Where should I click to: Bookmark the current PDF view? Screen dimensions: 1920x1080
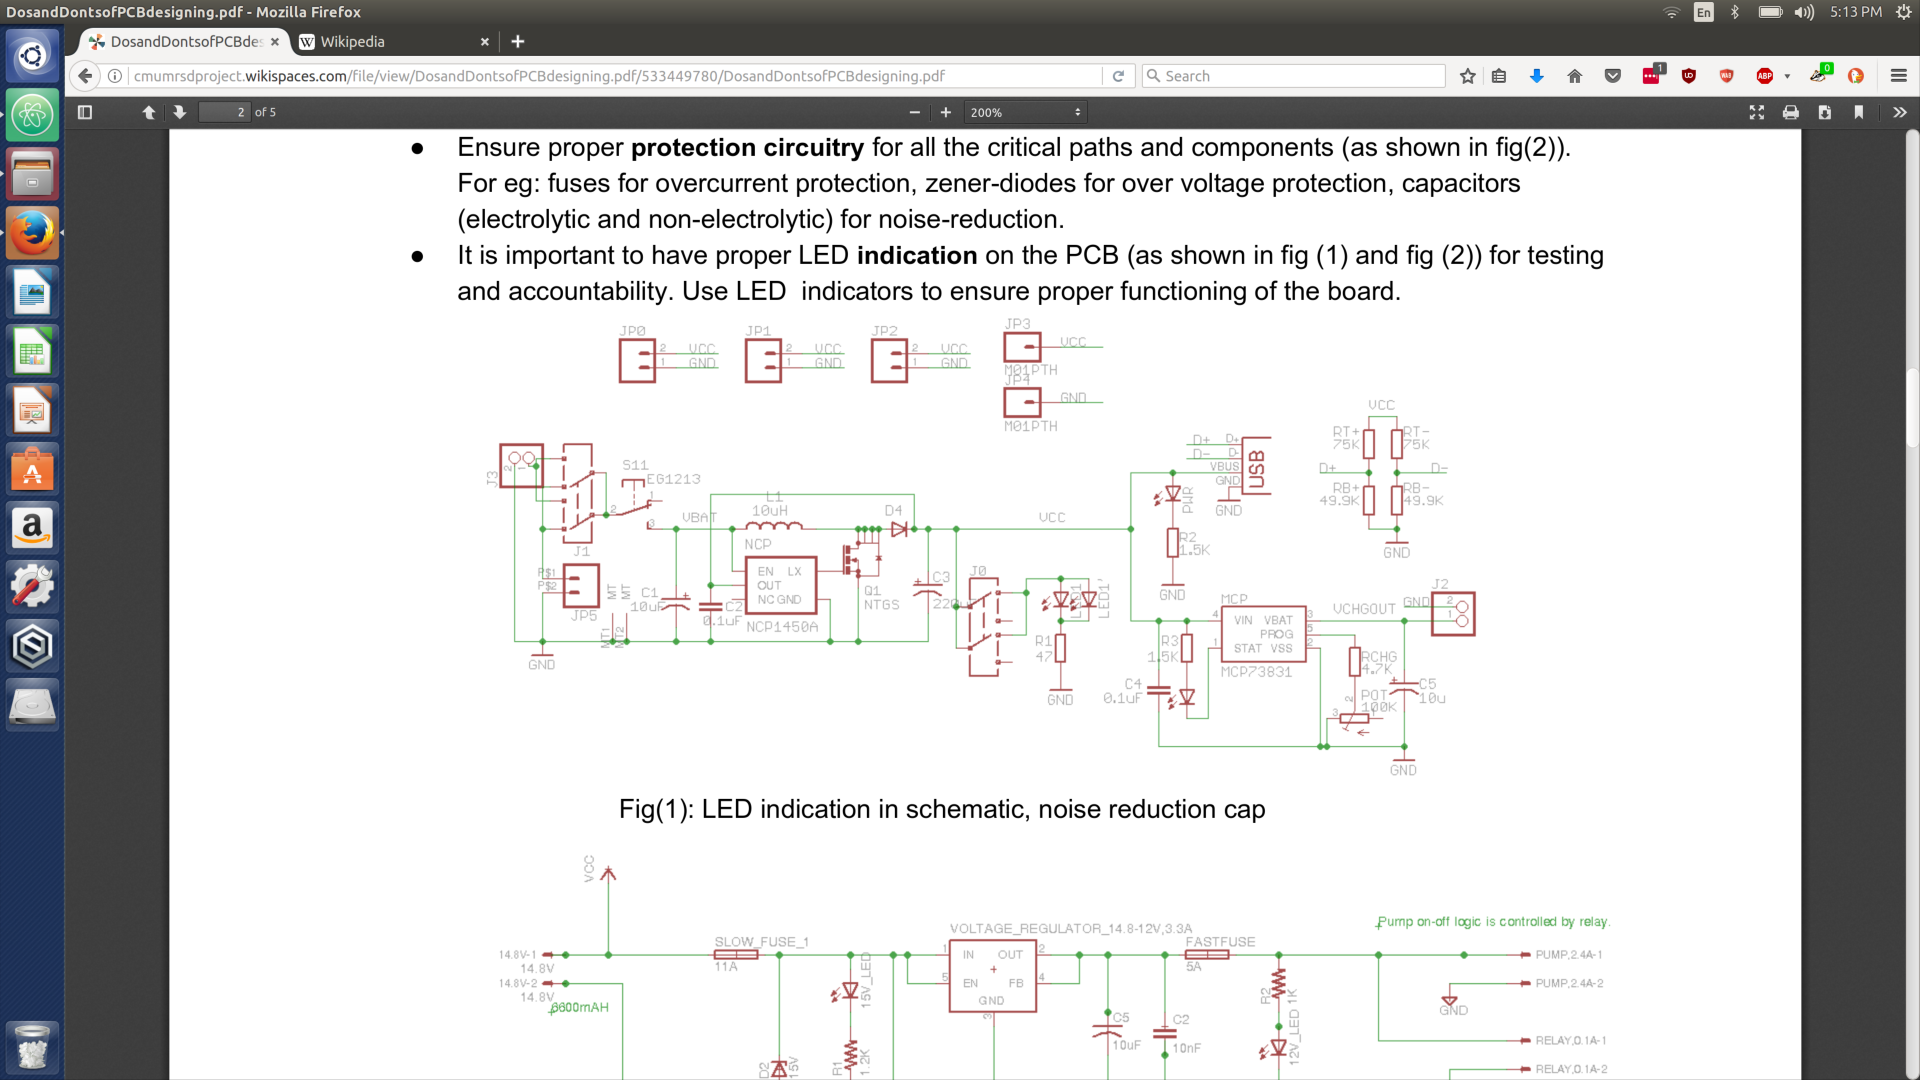tap(1860, 112)
